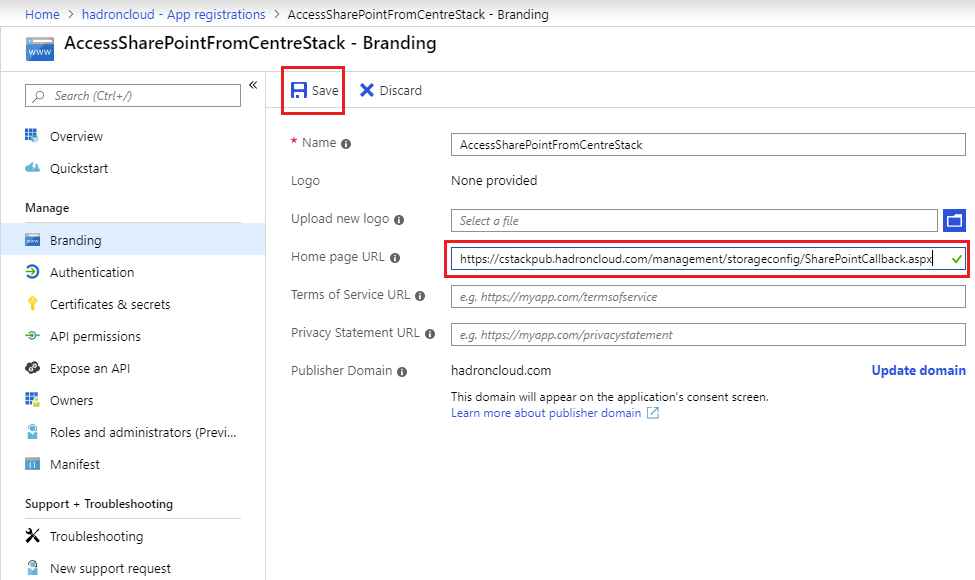Click info icon next to Home page URL
The image size is (975, 580).
[x=395, y=258]
